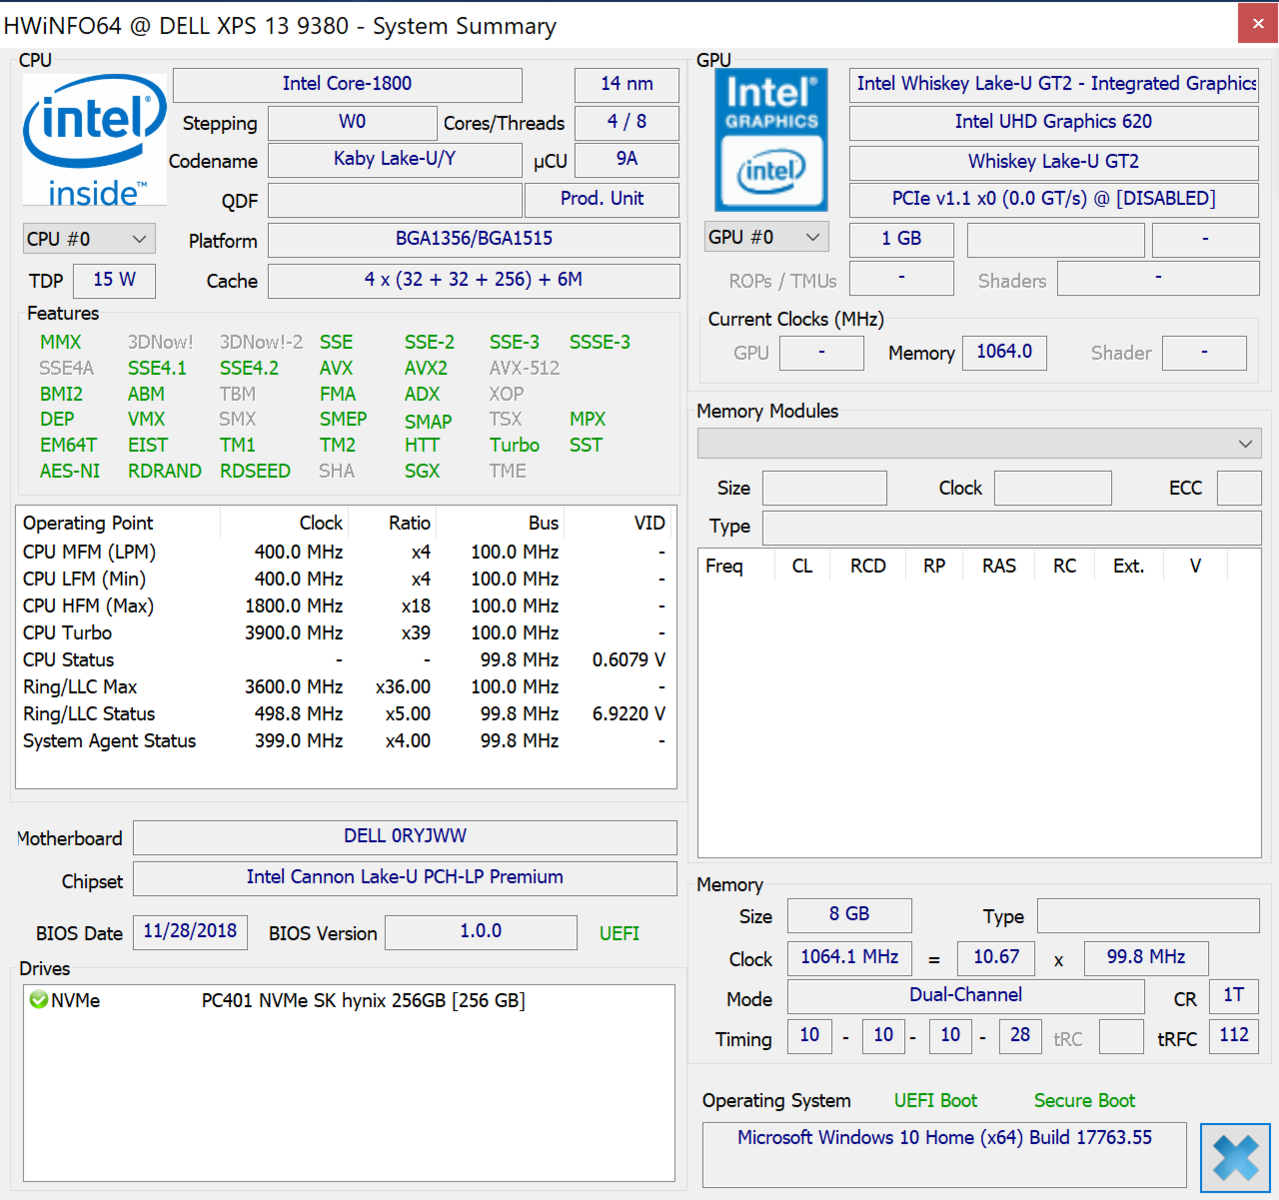Select the CPU Turbo operating point row

pyautogui.click(x=345, y=633)
